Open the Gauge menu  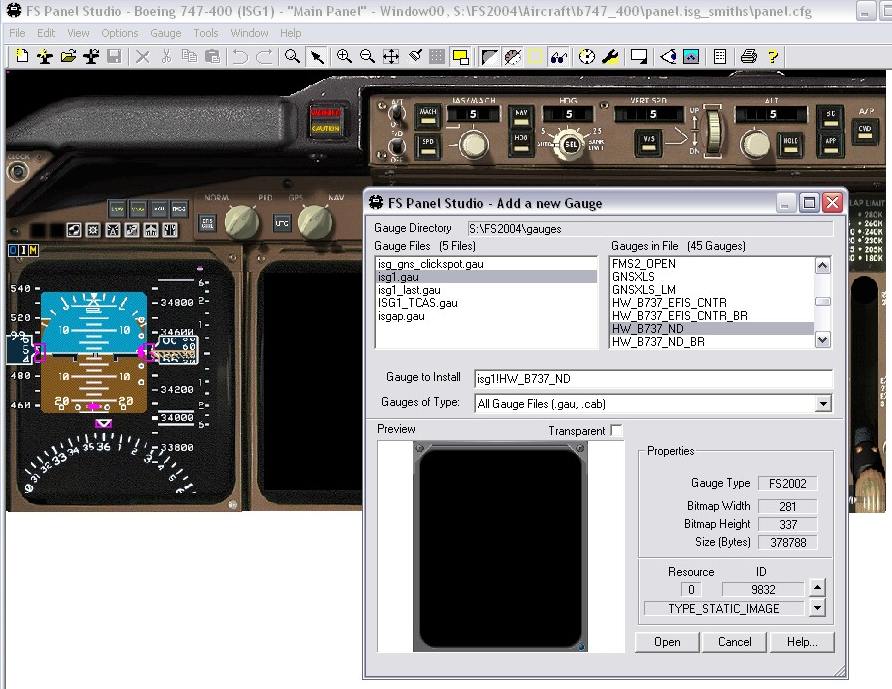[x=166, y=33]
